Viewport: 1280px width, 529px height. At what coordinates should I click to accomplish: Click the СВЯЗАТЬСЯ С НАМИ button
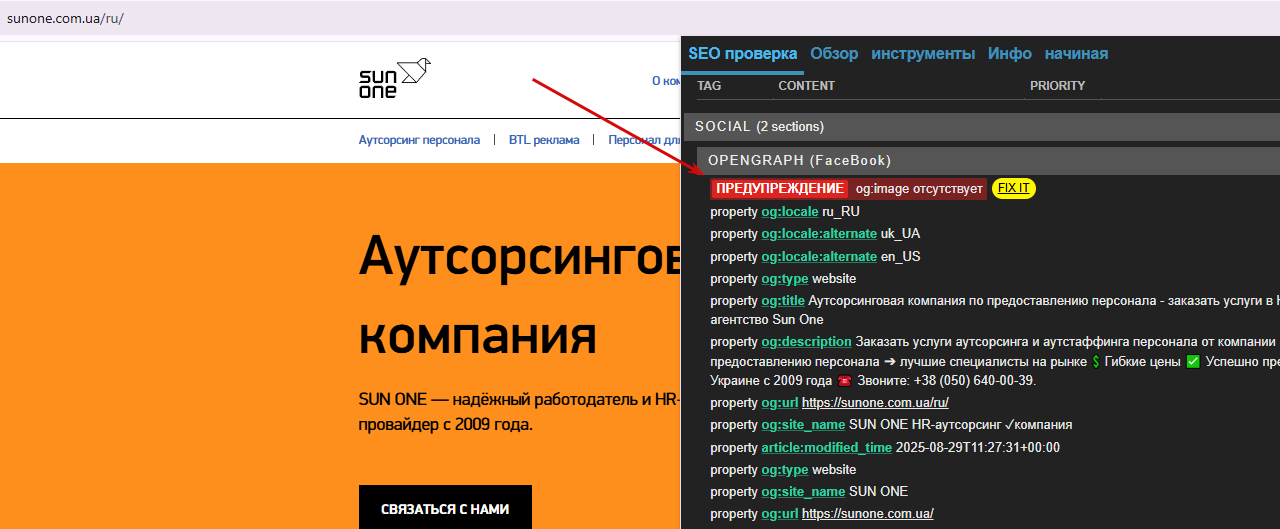pos(445,508)
